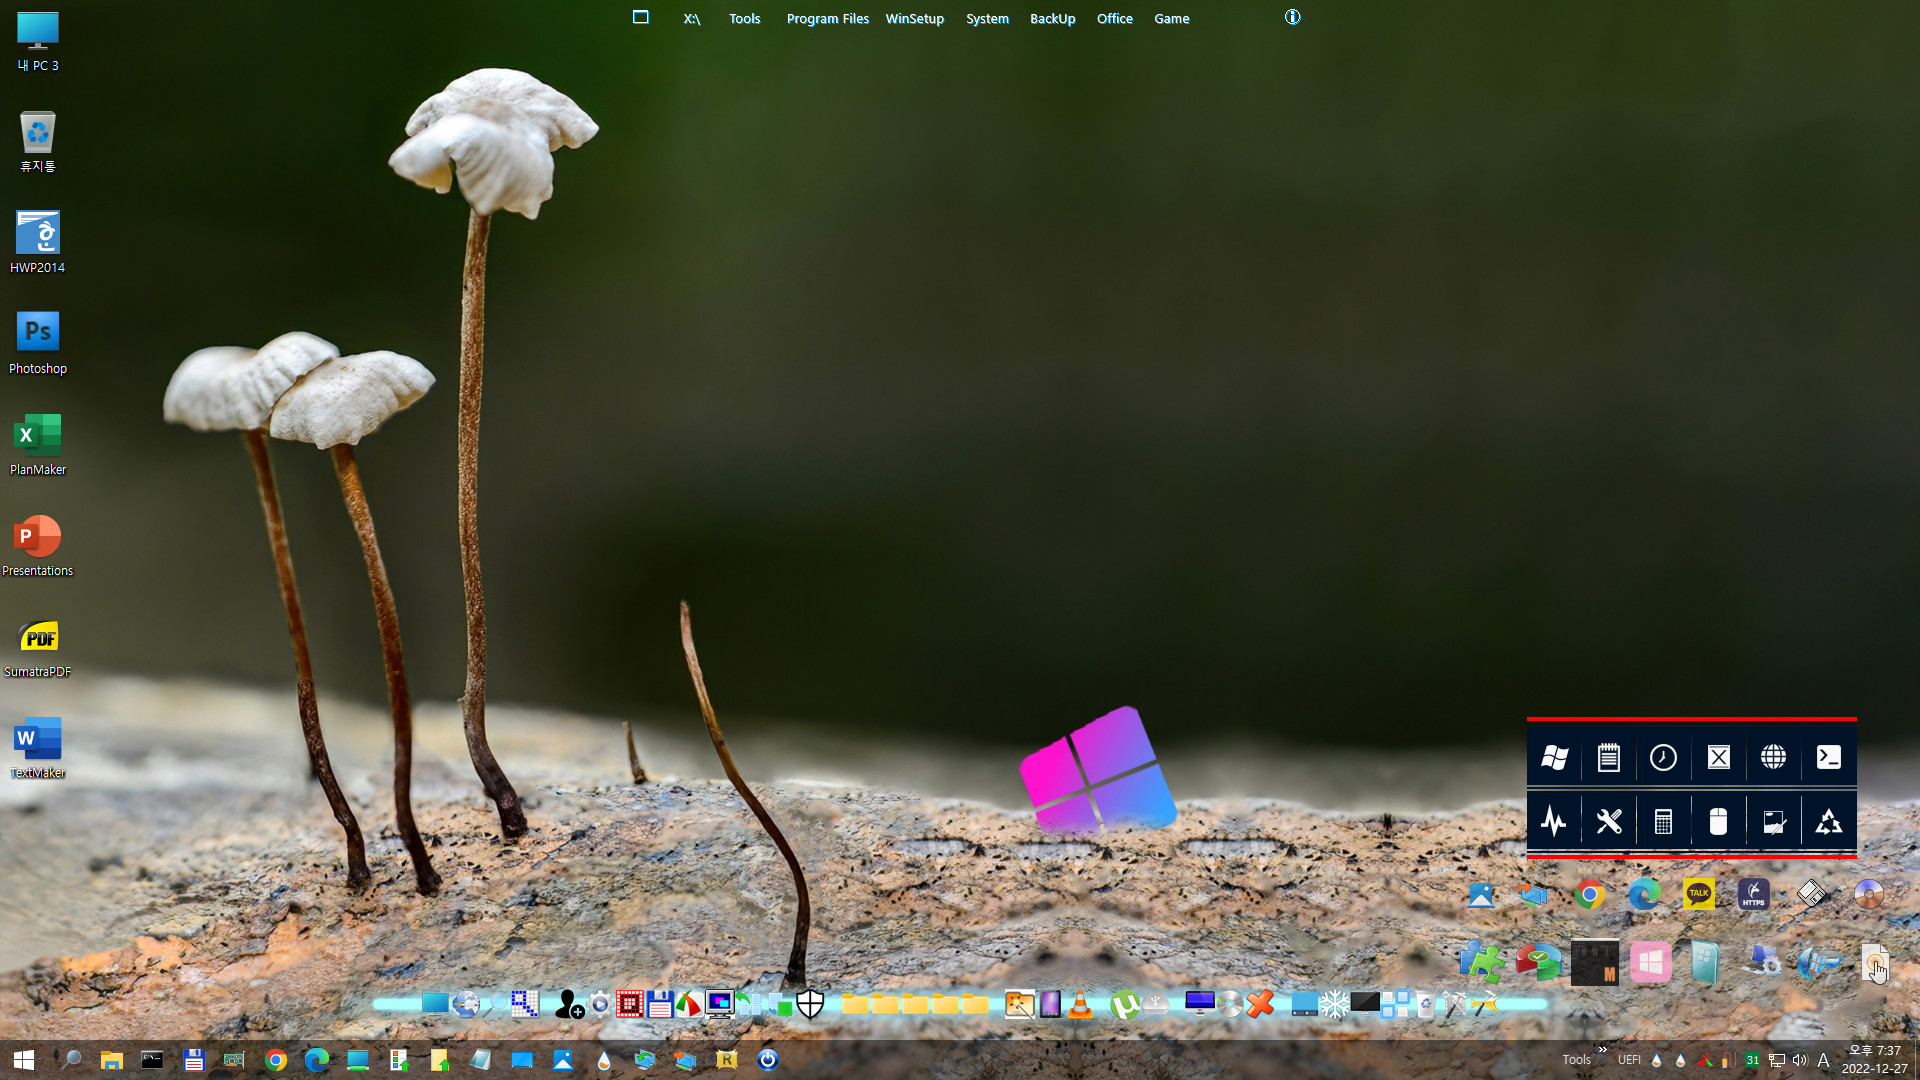Click the info icon in top bar
Screen dimensions: 1920x1080
pyautogui.click(x=1293, y=17)
